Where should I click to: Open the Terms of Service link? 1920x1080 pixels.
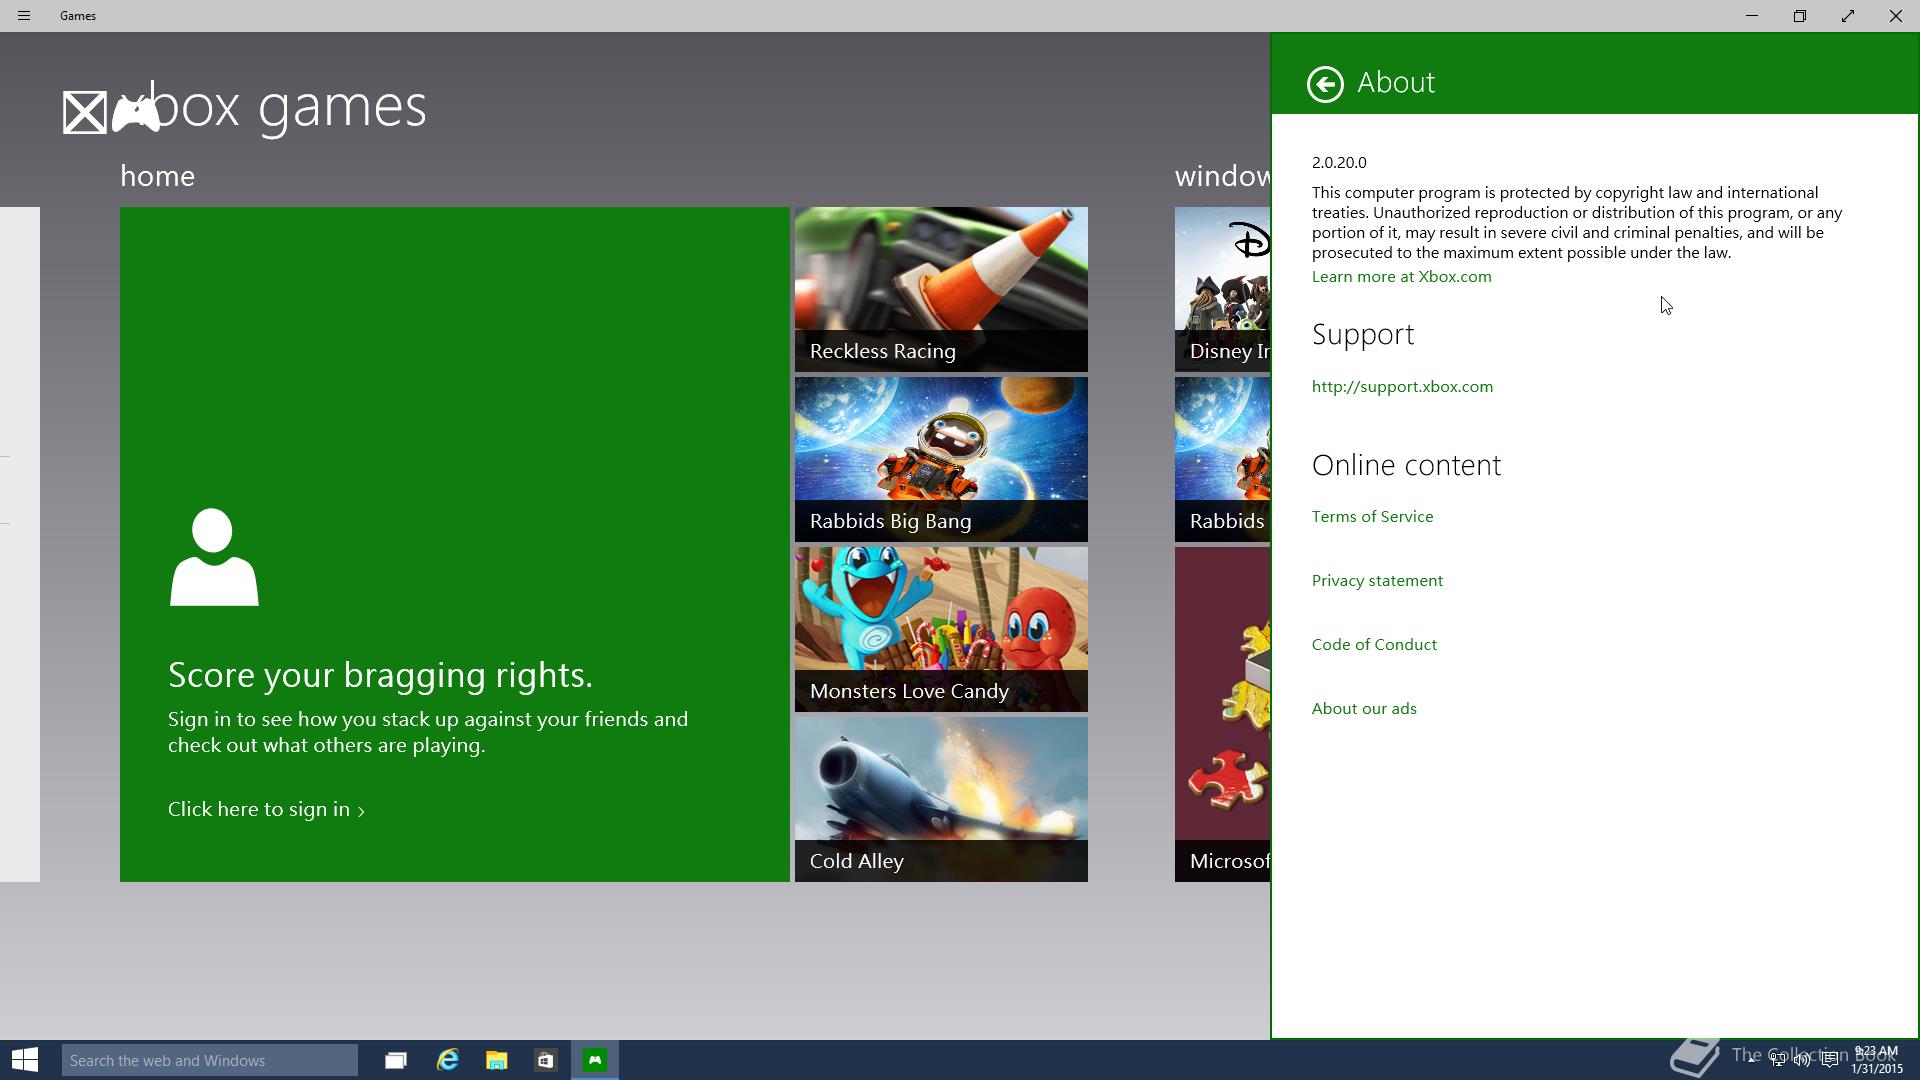click(1372, 517)
